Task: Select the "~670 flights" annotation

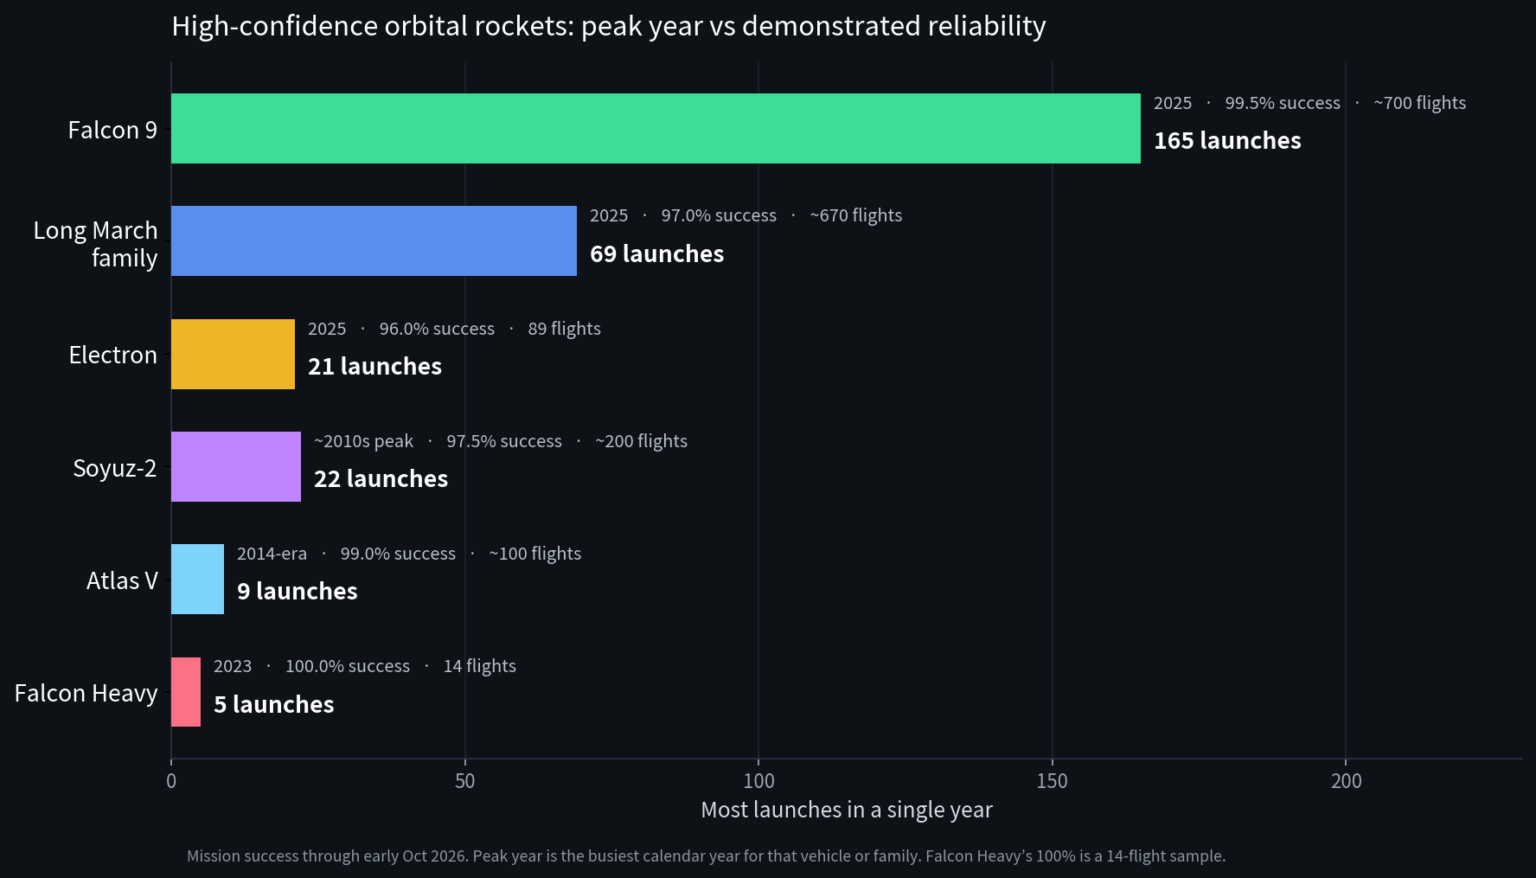Action: pyautogui.click(x=856, y=216)
